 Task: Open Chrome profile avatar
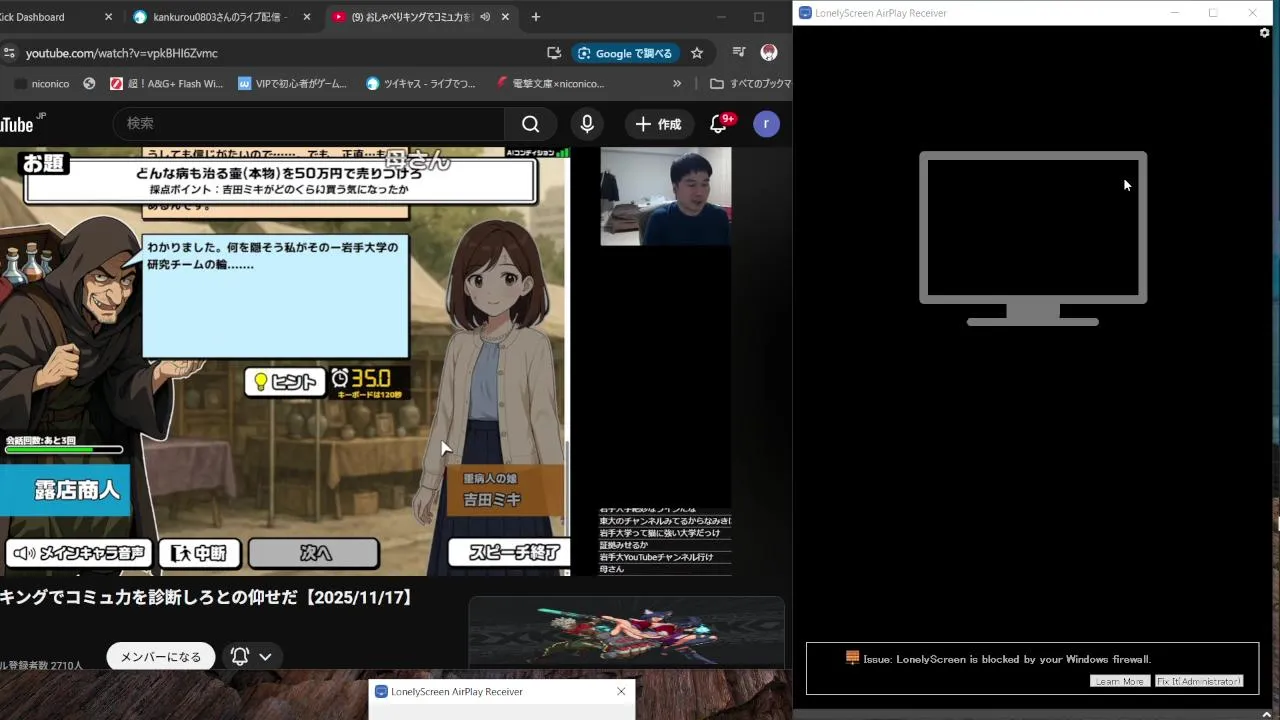769,53
